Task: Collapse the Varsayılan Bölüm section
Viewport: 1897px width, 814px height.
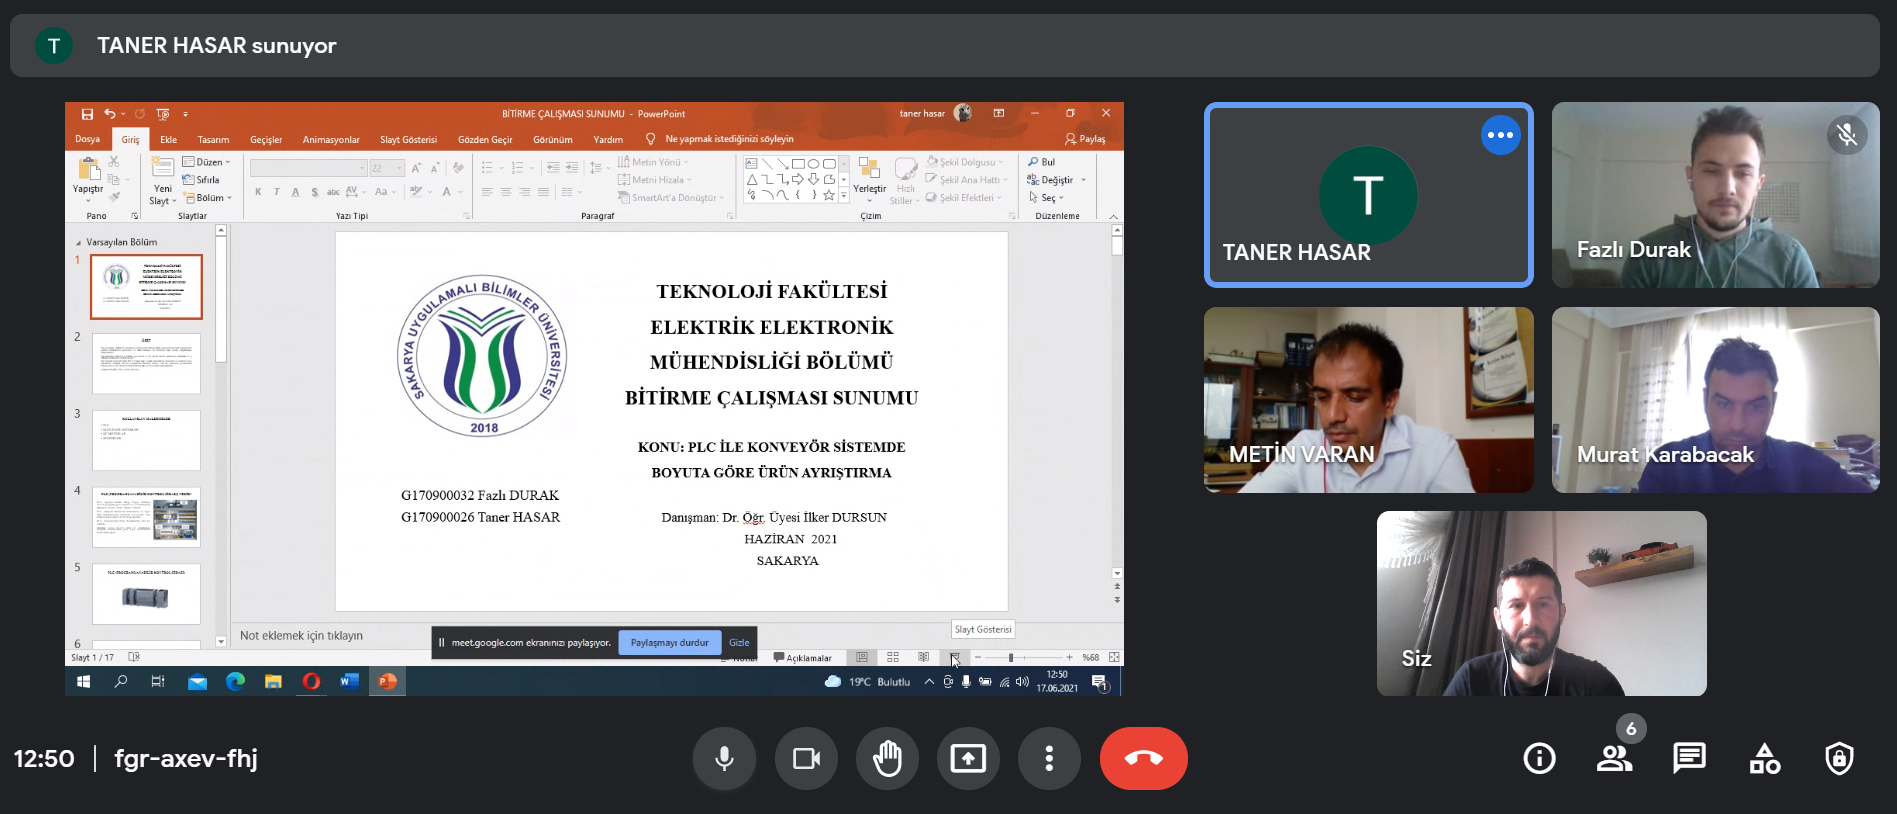Action: tap(79, 243)
